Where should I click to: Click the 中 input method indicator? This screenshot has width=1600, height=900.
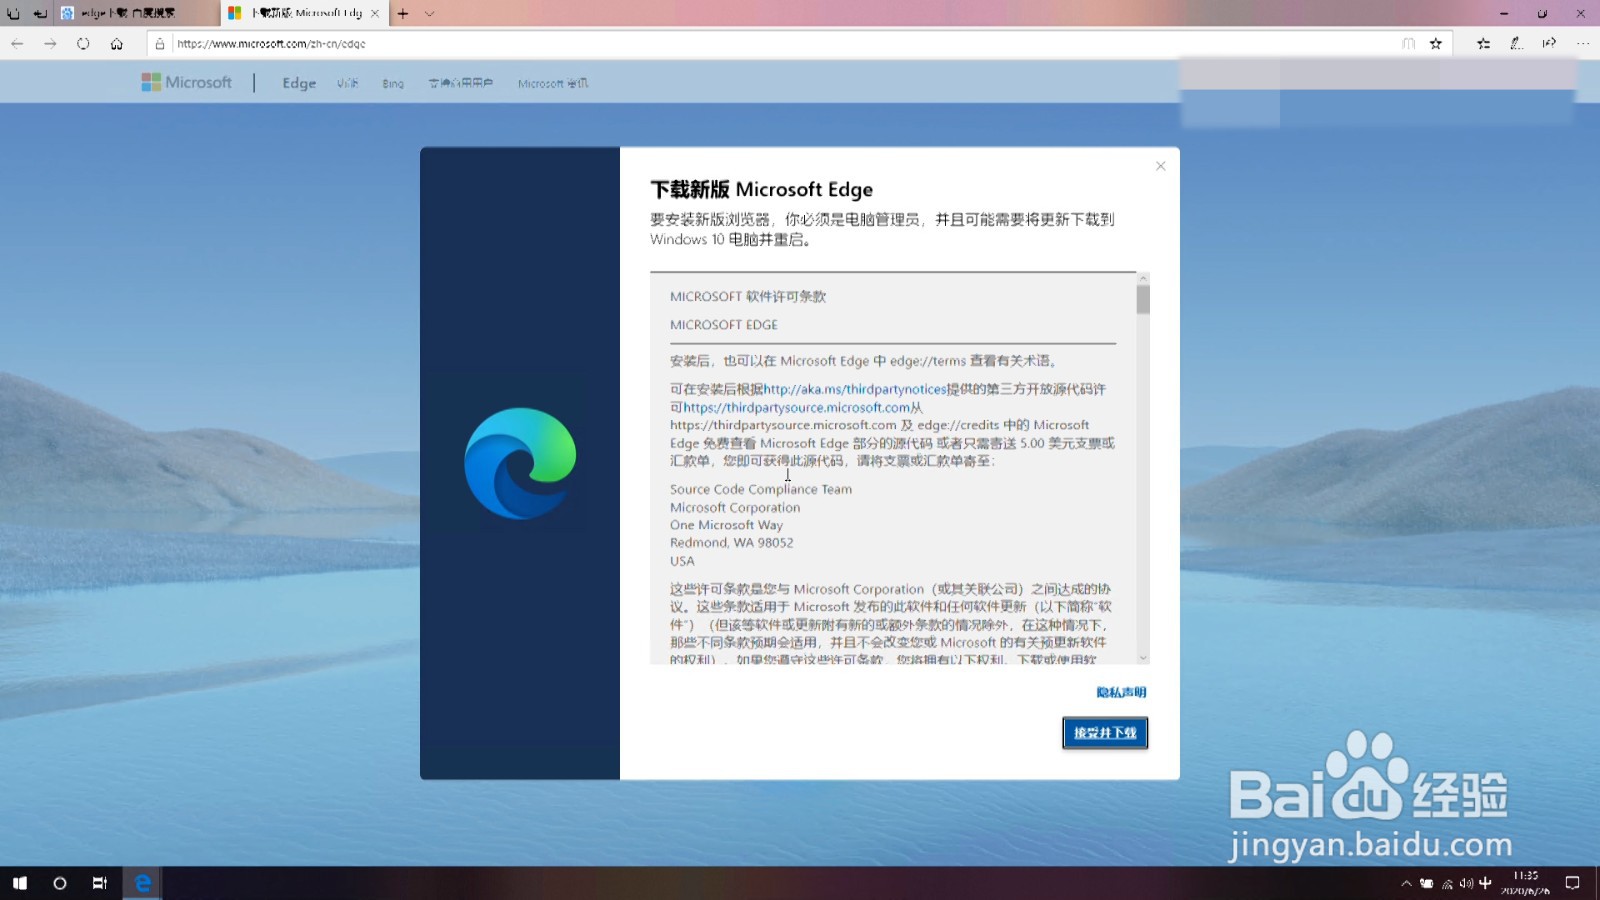click(x=1485, y=883)
